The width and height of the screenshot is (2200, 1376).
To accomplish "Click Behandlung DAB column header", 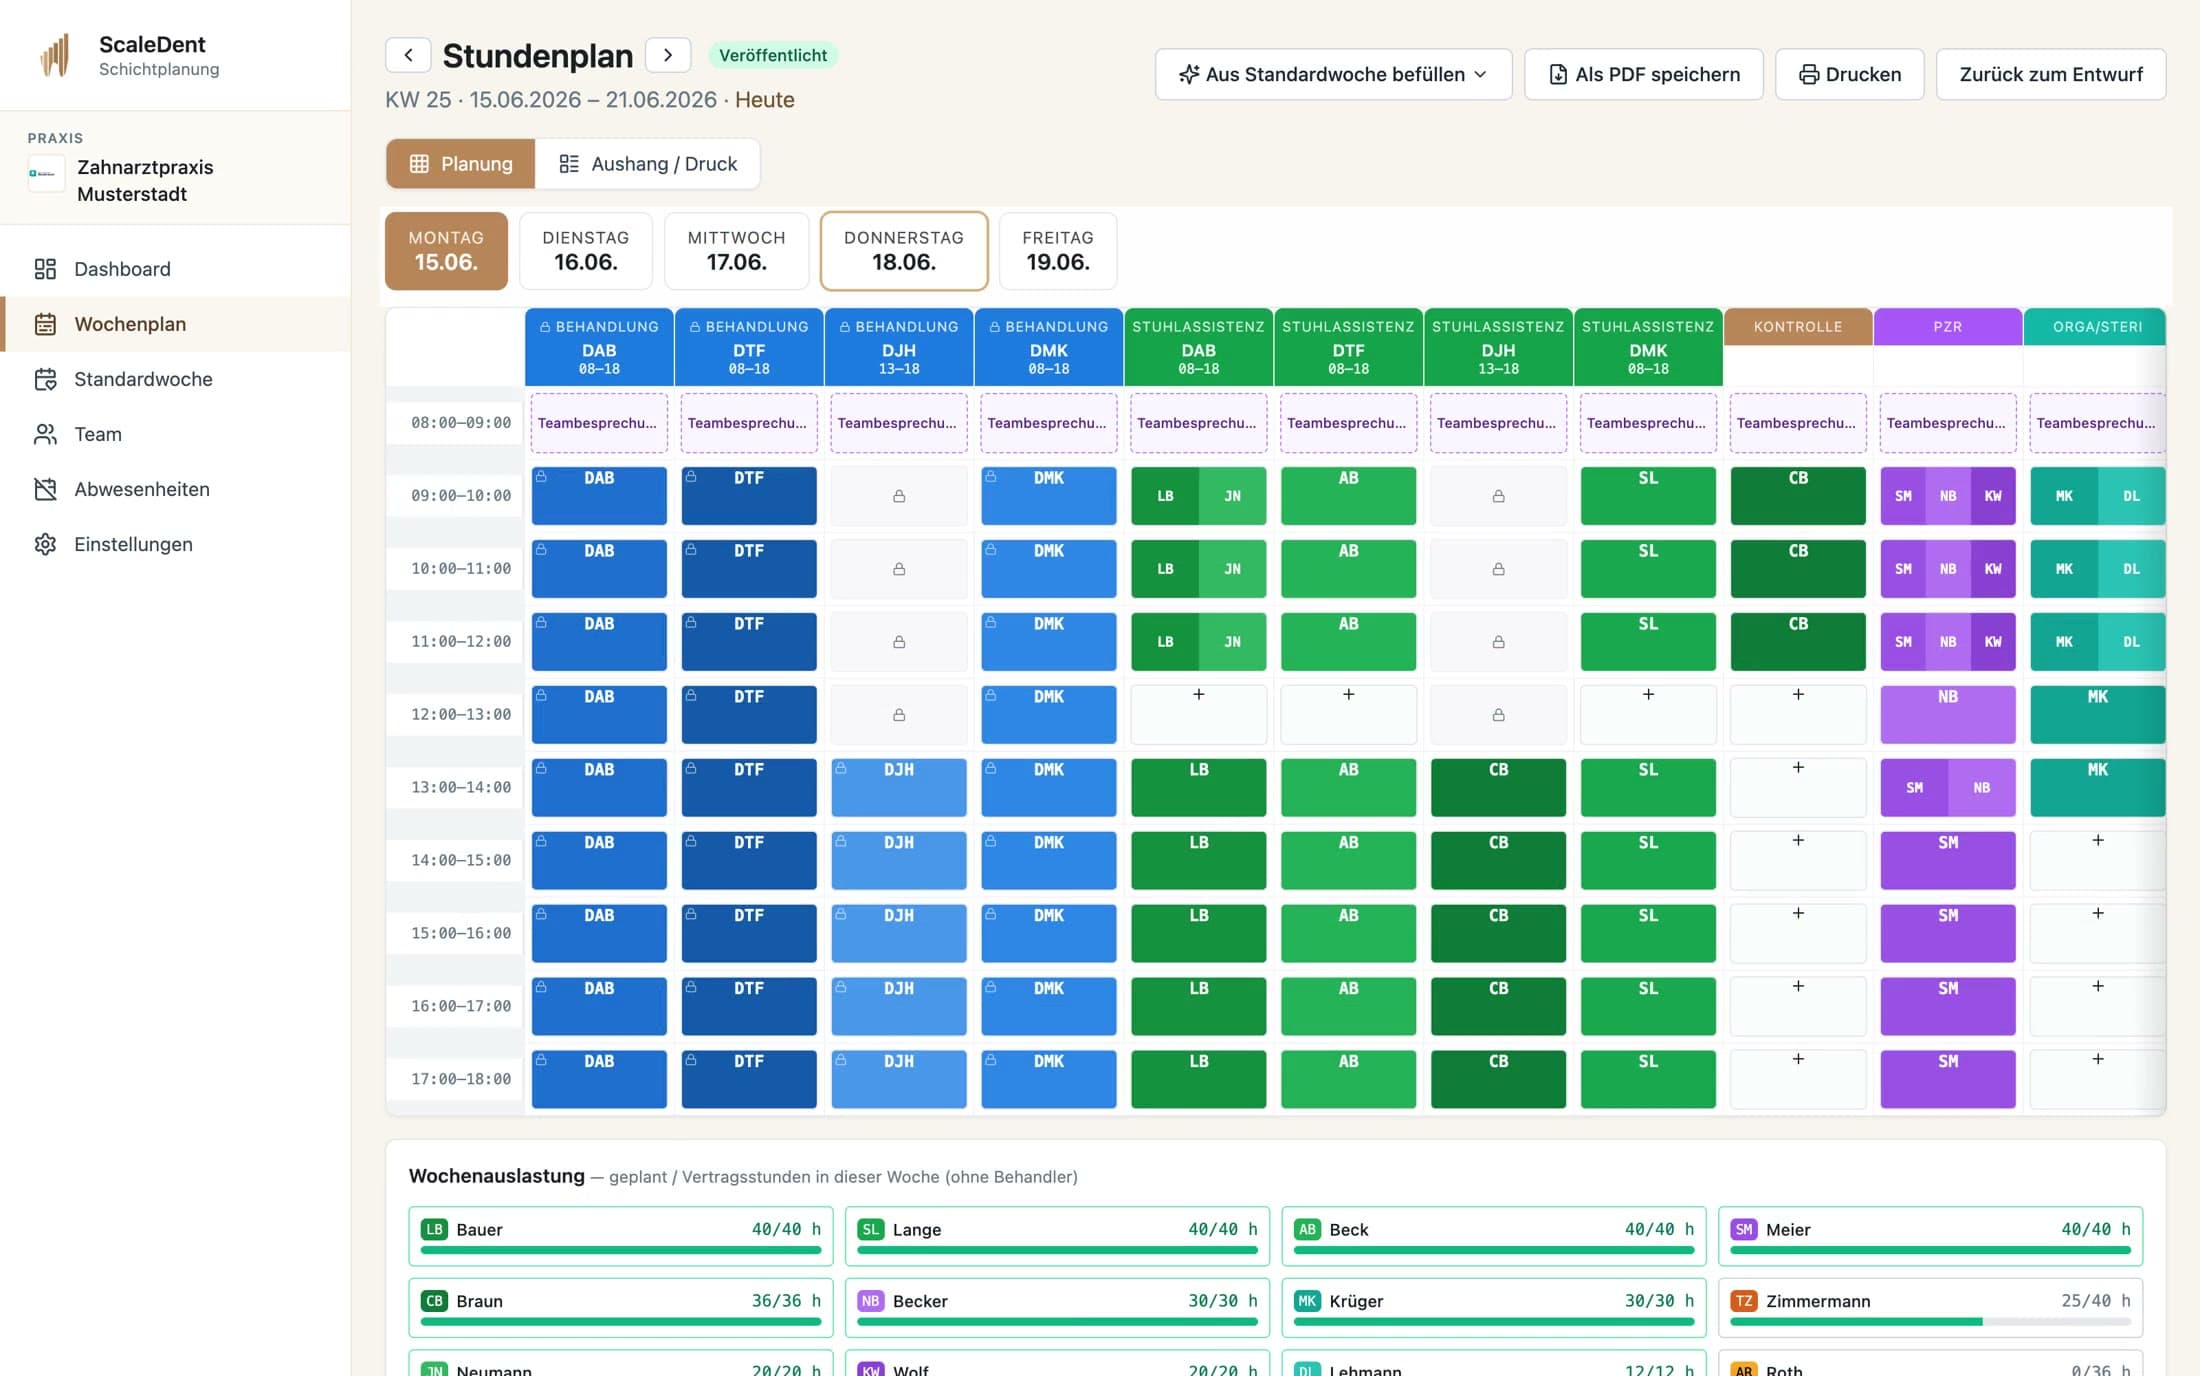I will [x=599, y=347].
